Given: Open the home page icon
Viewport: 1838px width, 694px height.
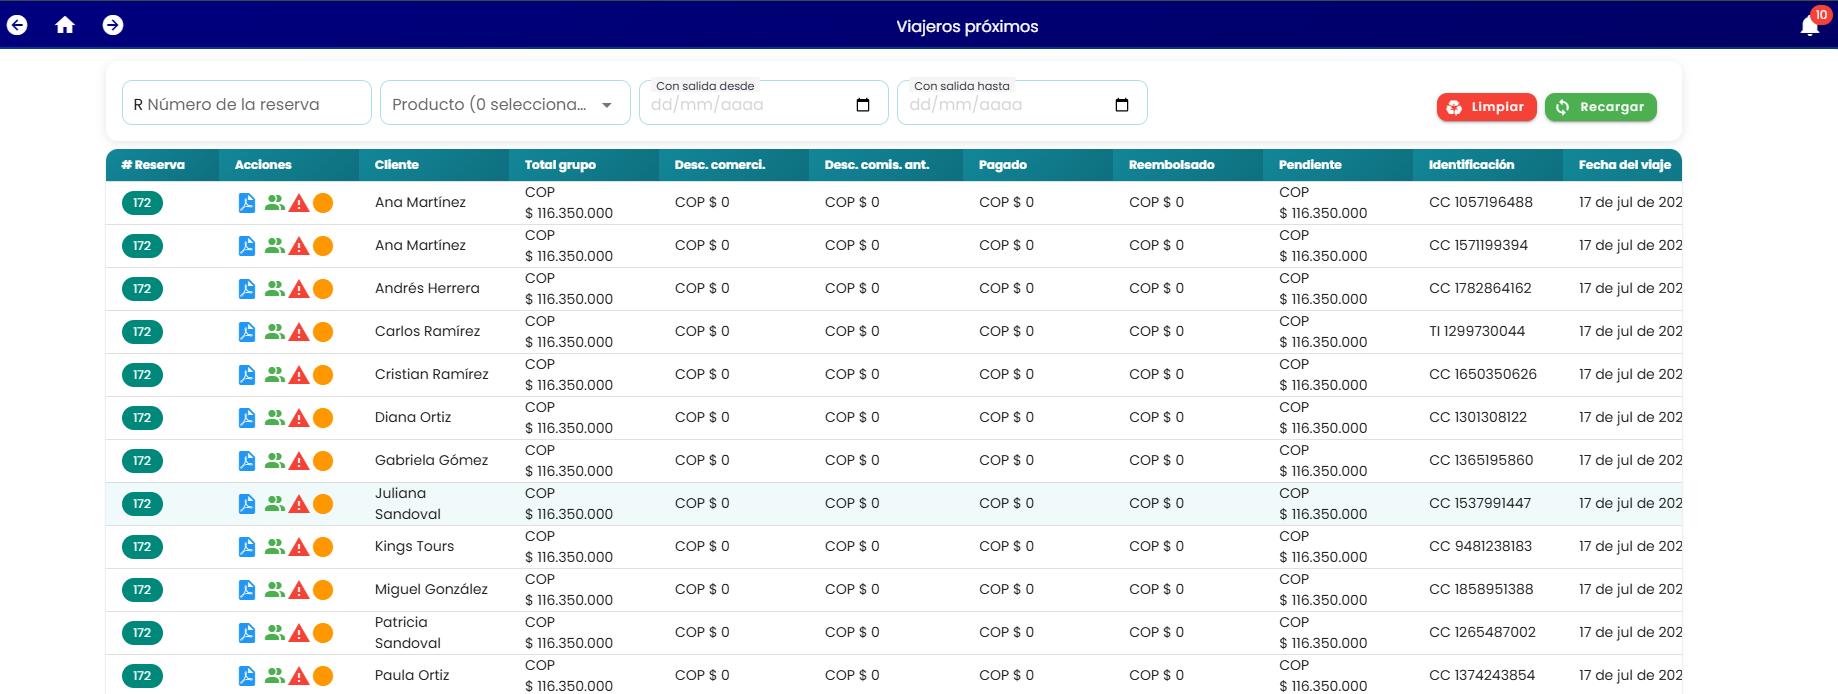Looking at the screenshot, I should 65,25.
